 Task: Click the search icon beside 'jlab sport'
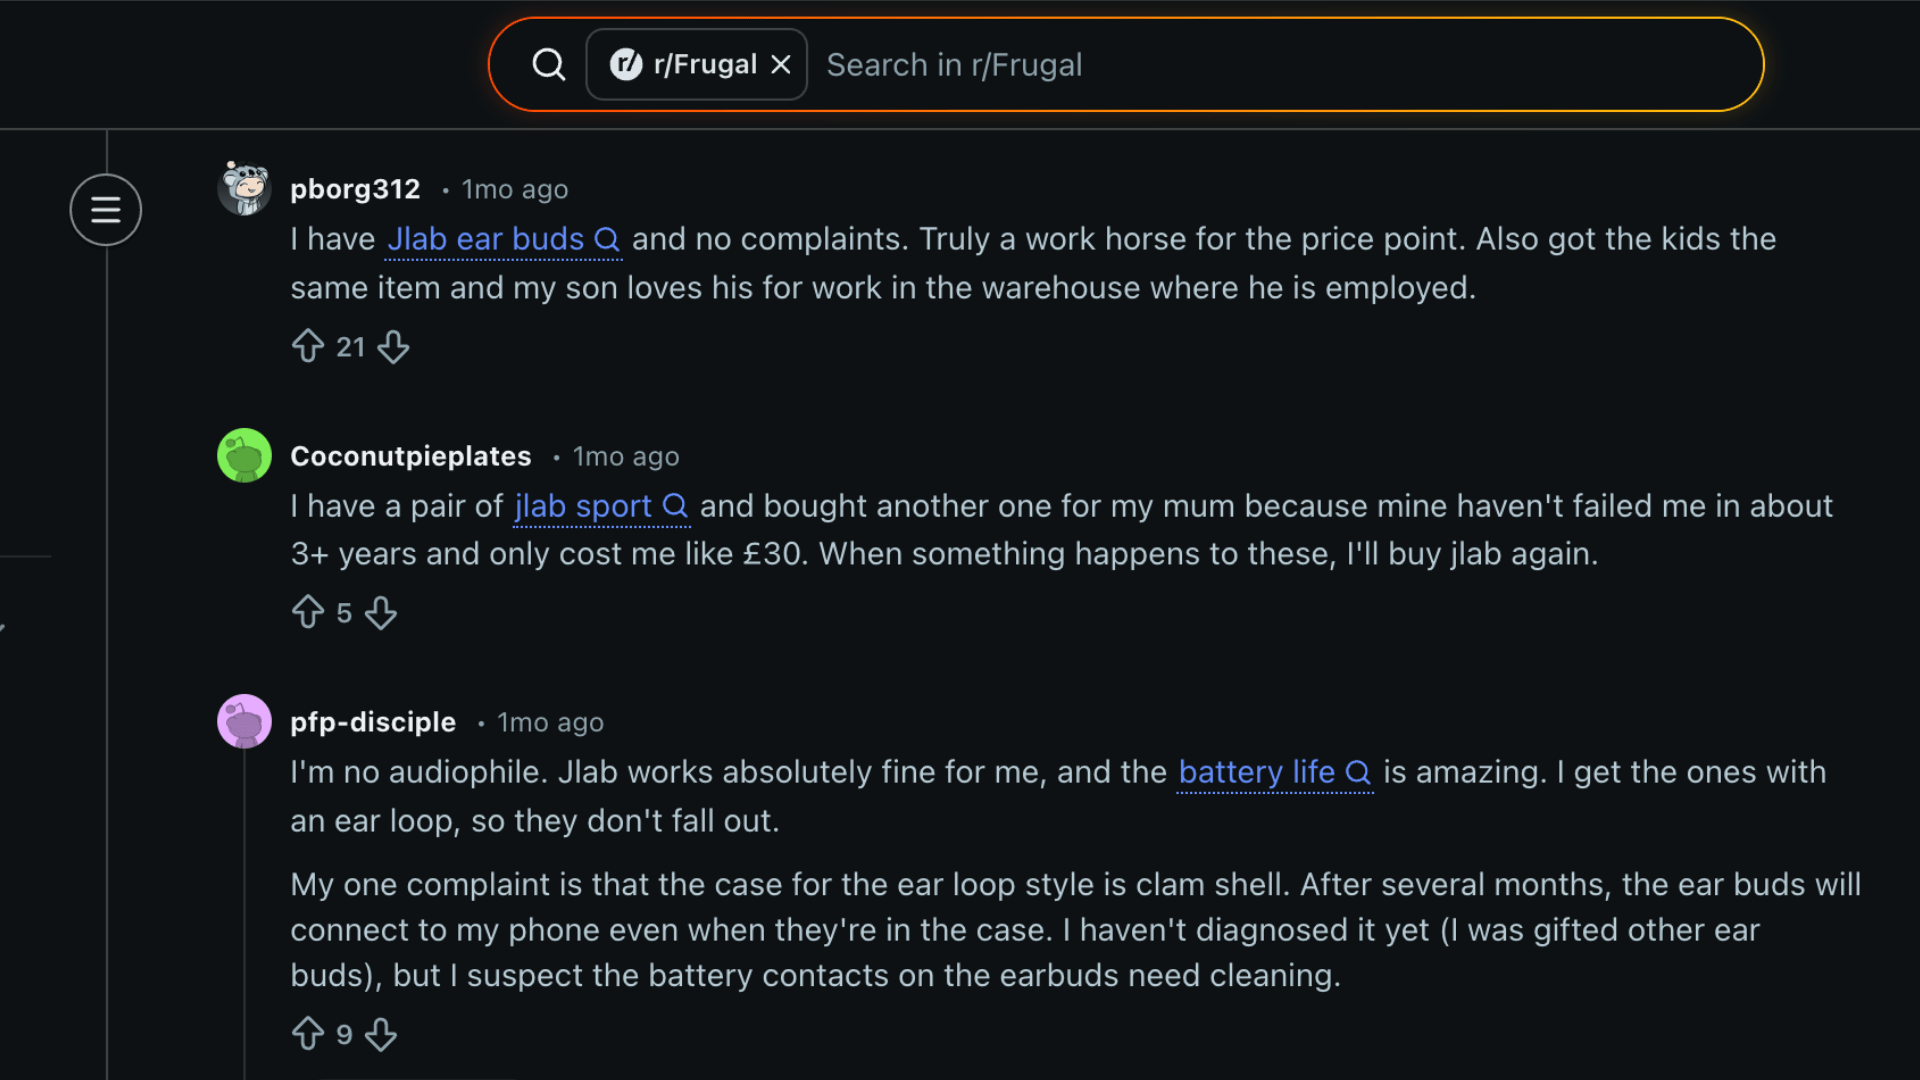pyautogui.click(x=676, y=506)
